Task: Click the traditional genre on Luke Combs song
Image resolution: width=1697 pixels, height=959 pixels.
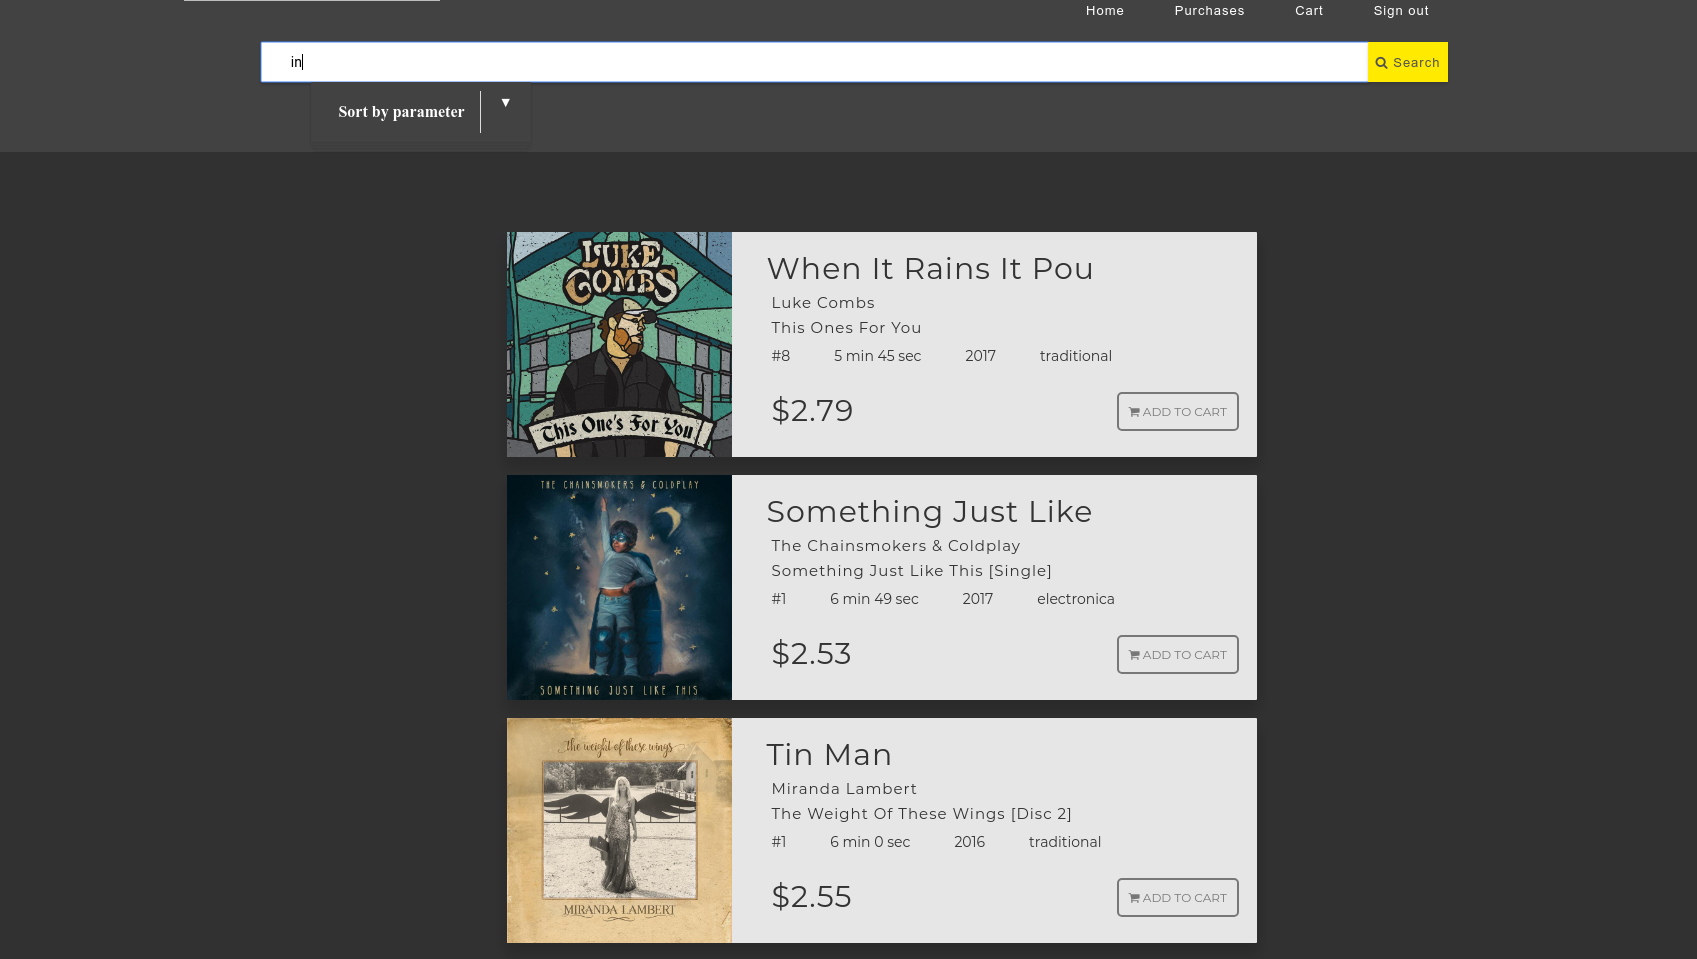Action: (1075, 356)
